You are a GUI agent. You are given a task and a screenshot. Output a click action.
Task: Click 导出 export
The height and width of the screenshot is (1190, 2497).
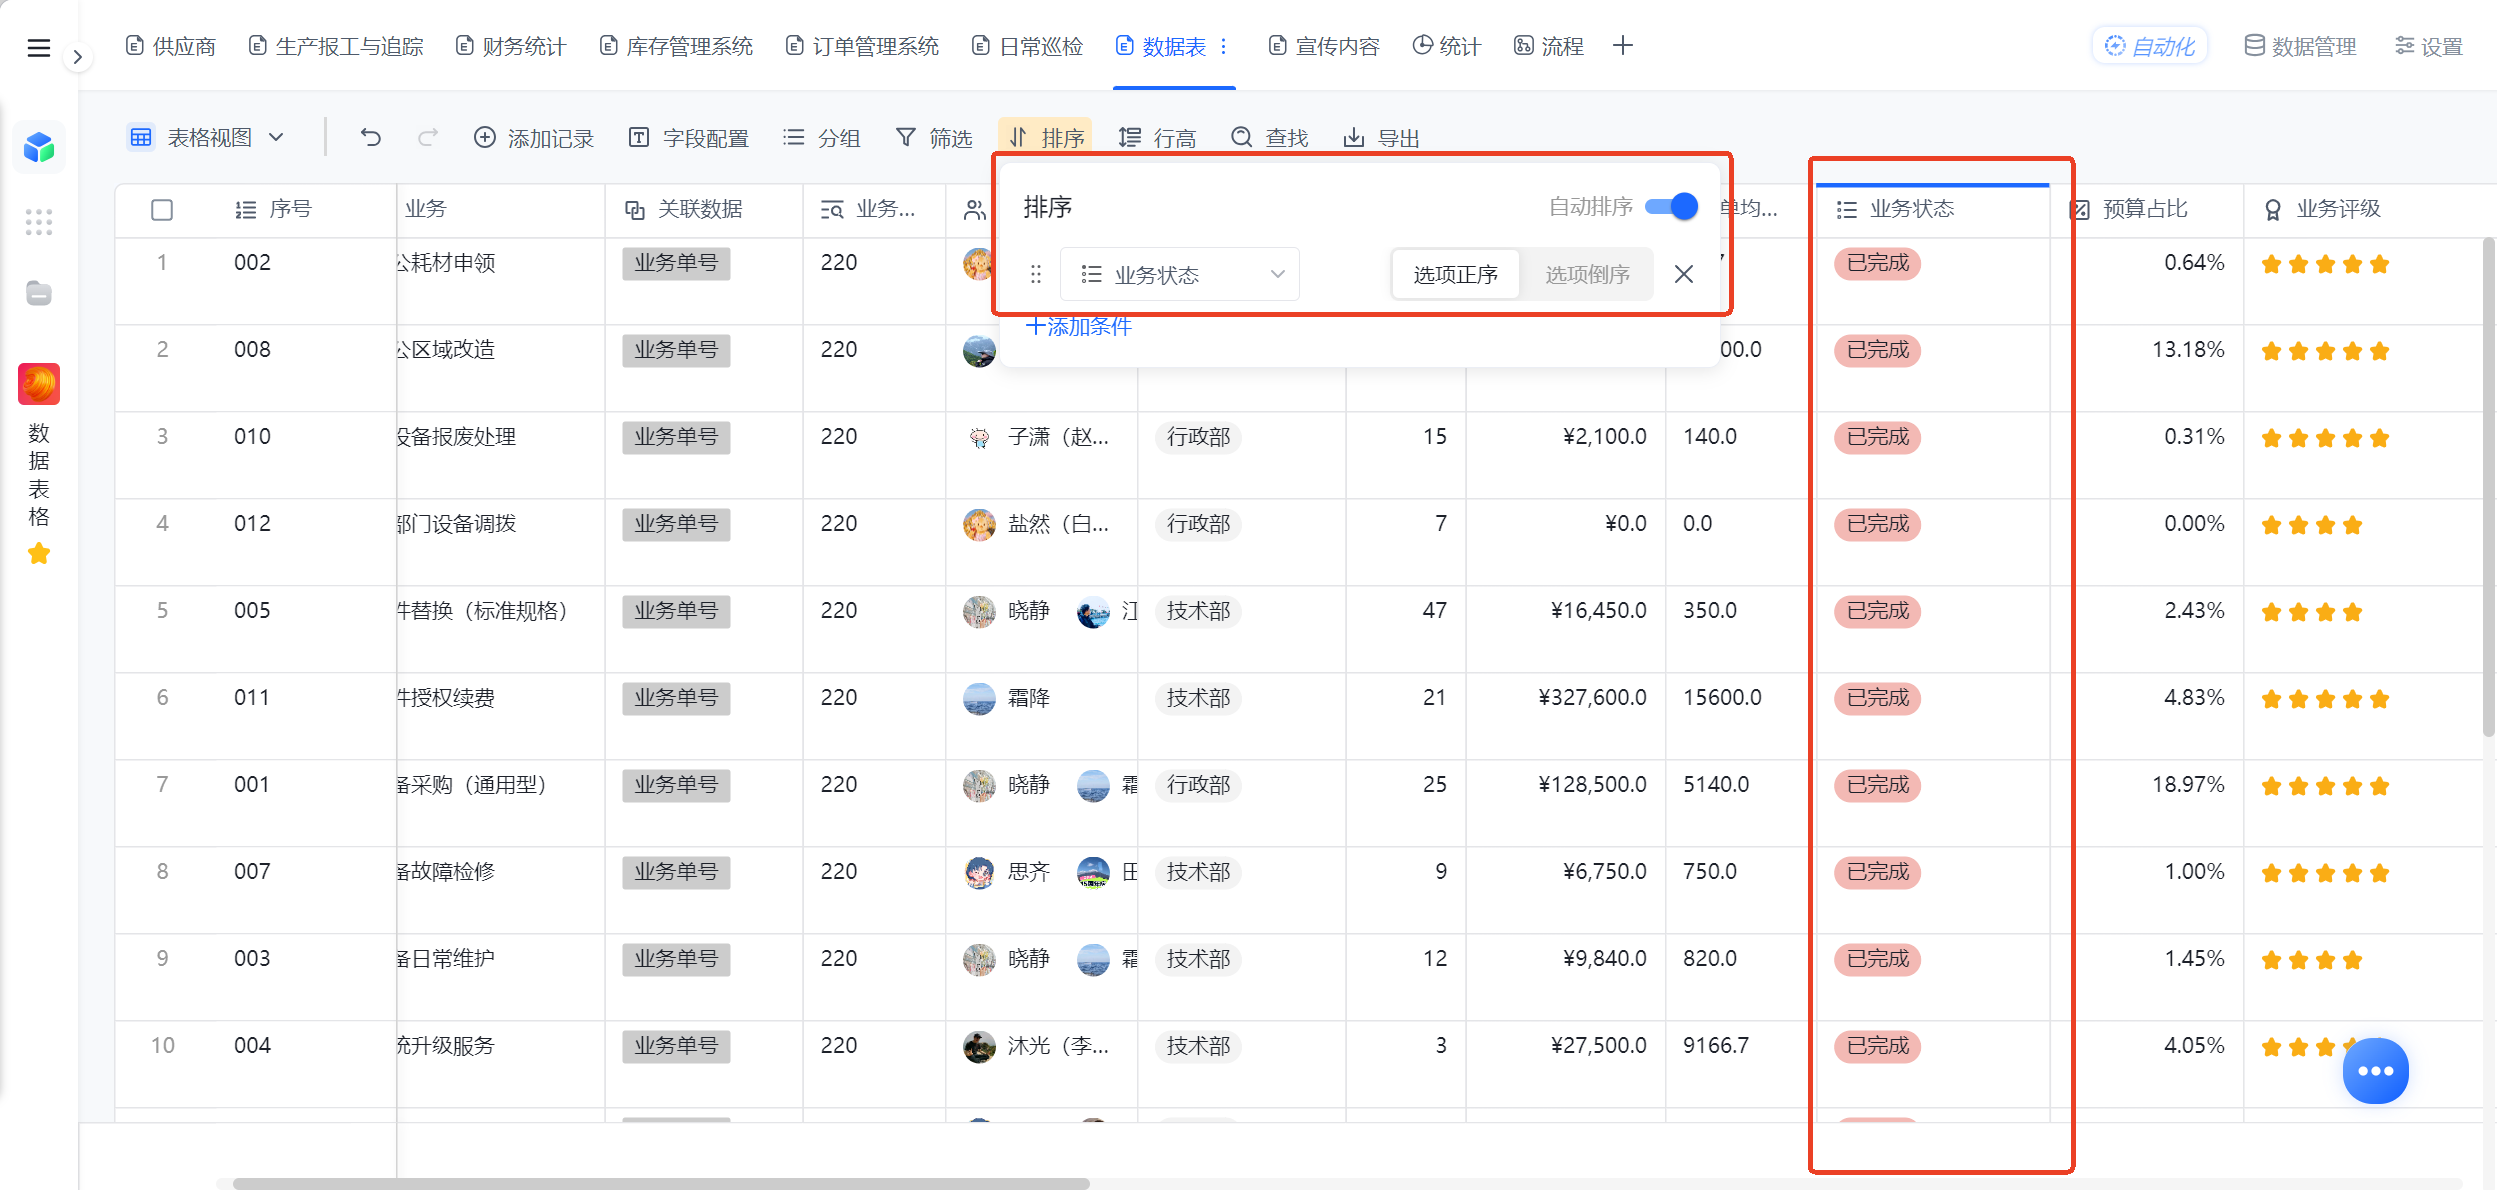coord(1382,137)
